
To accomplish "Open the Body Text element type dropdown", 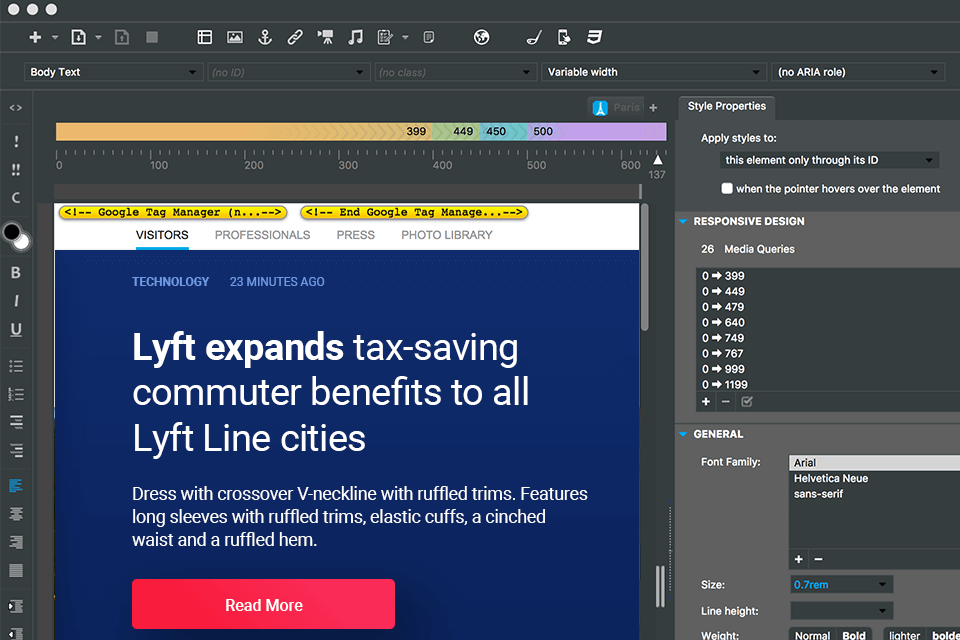I will pyautogui.click(x=113, y=72).
